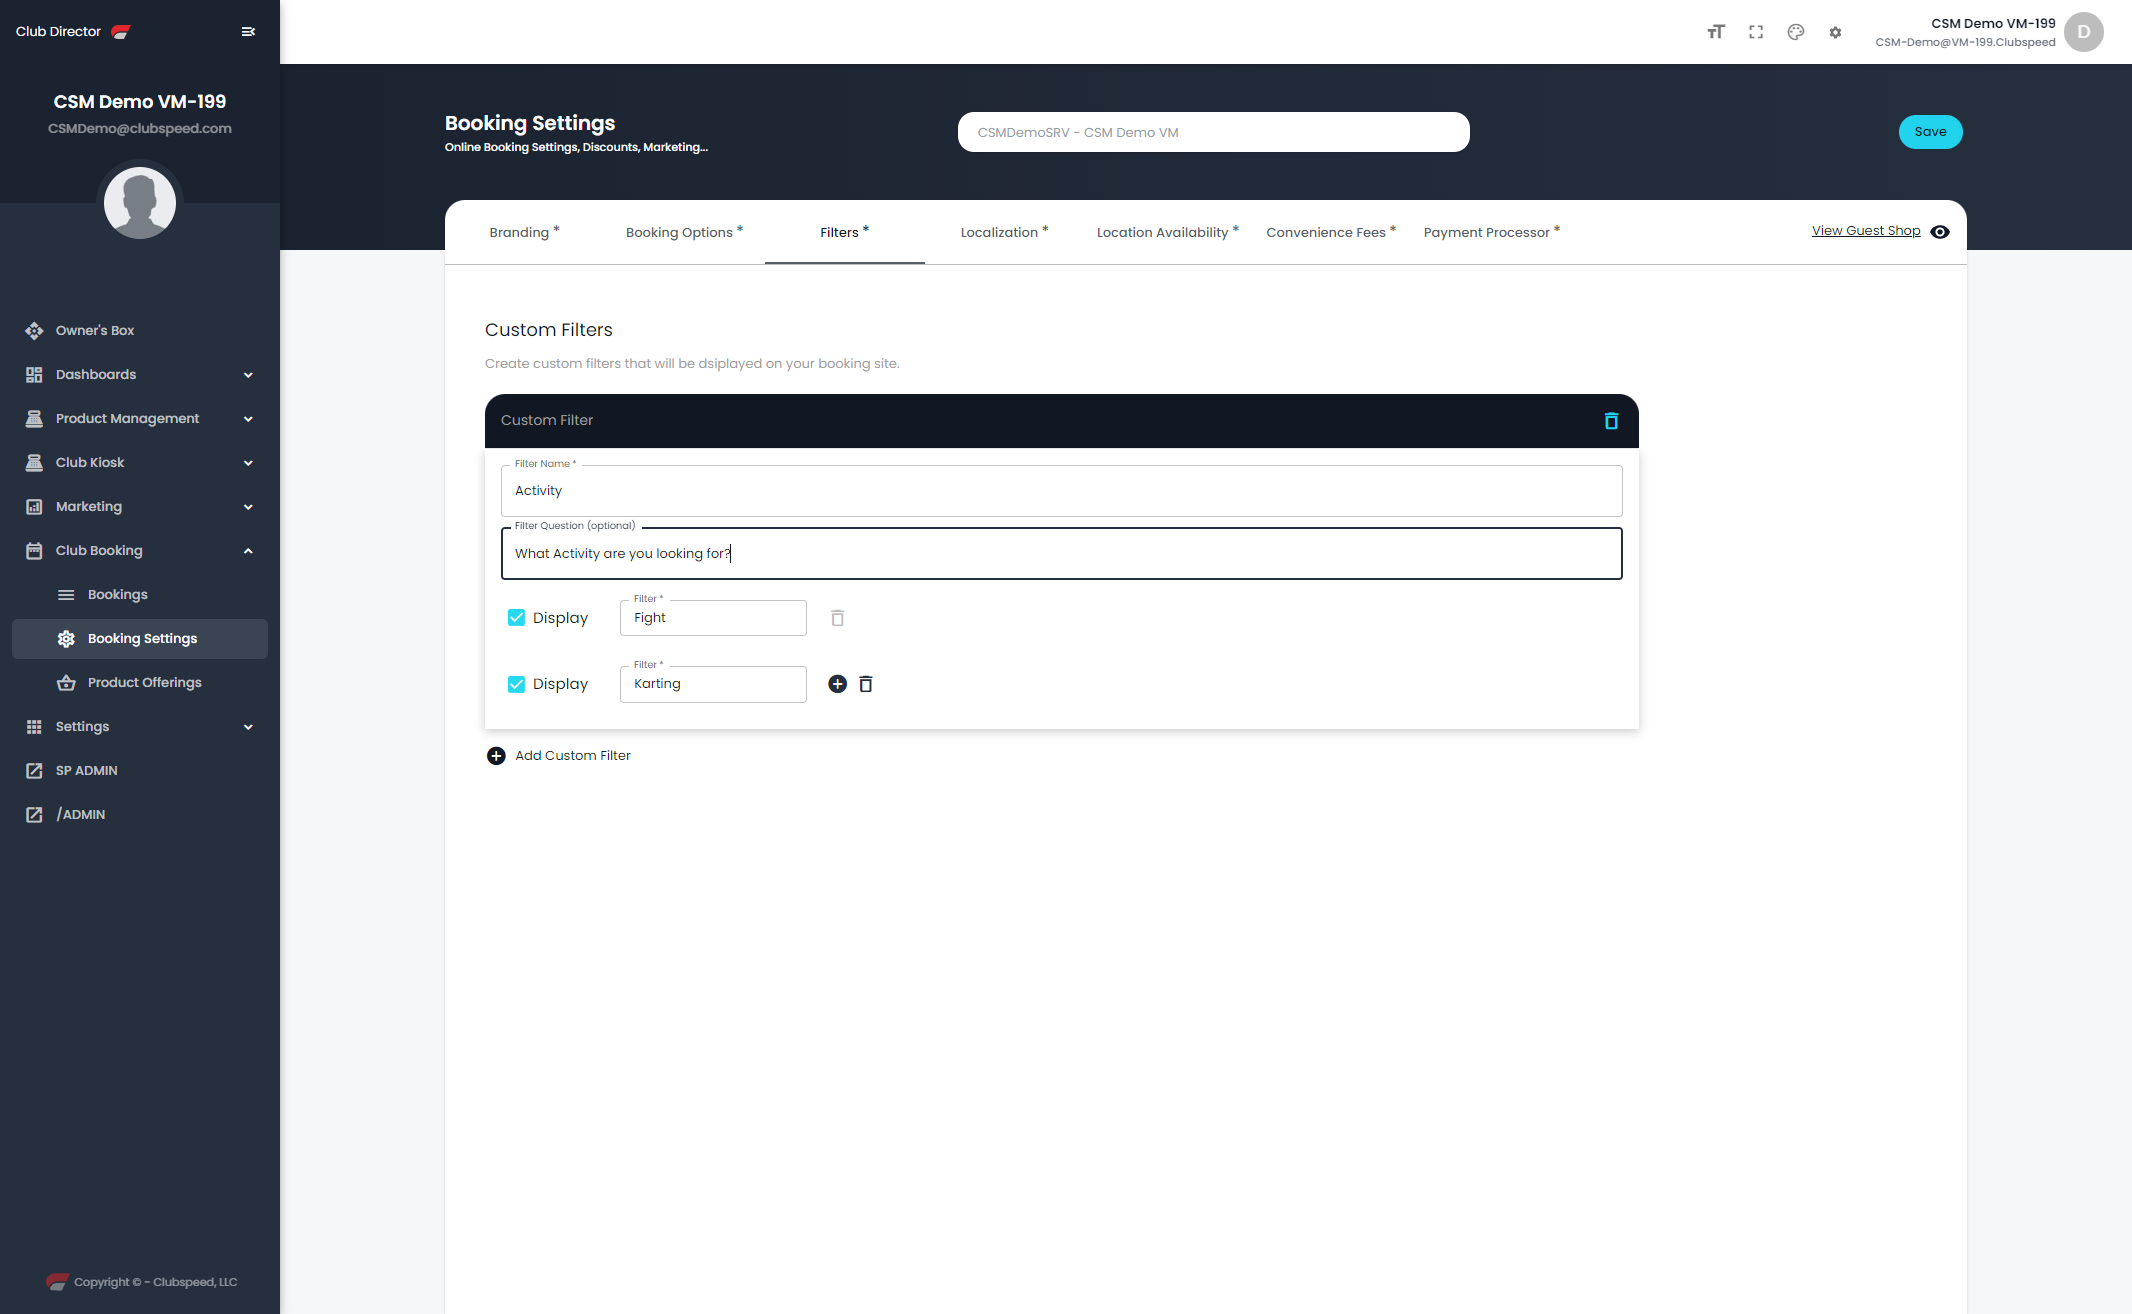The height and width of the screenshot is (1314, 2132).
Task: Click the D user avatar
Action: [2084, 32]
